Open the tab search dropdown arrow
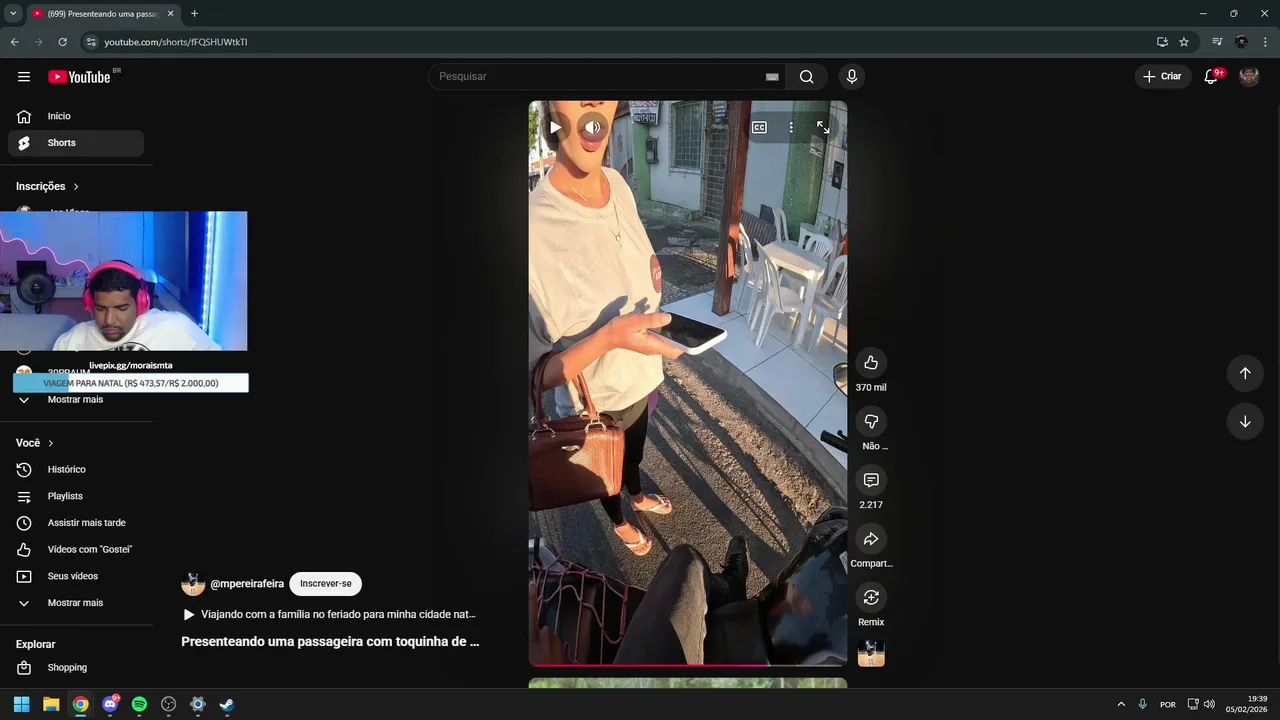 pos(13,13)
